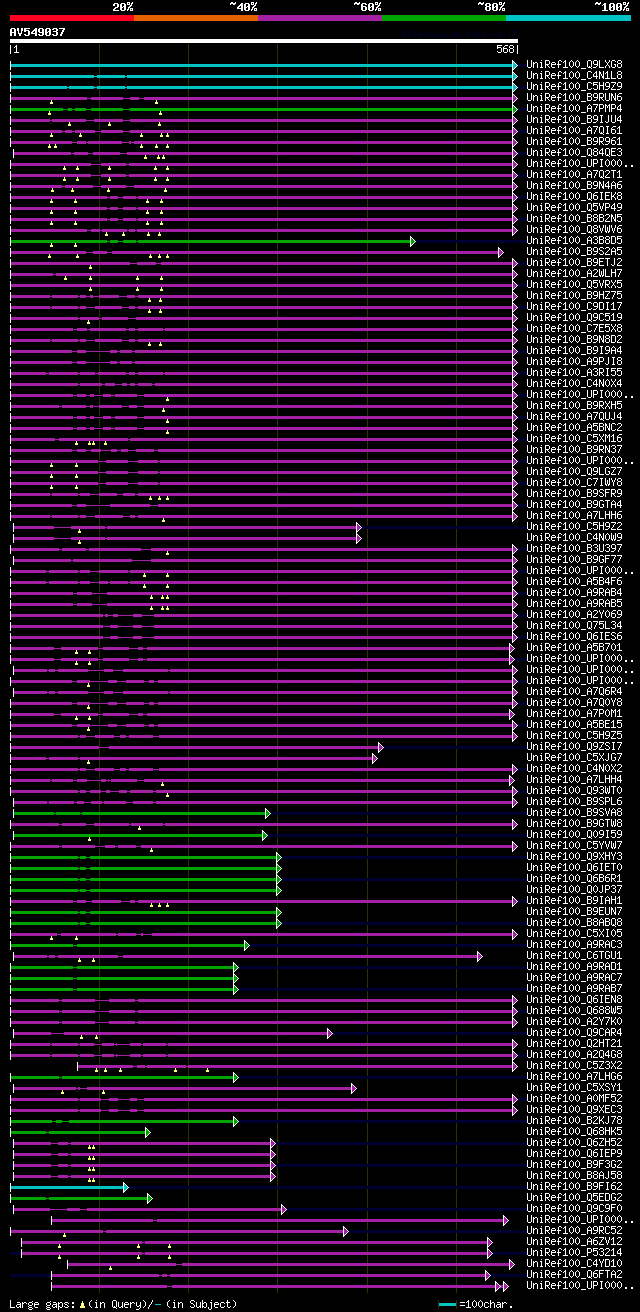Image resolution: width=640 pixels, height=1312 pixels.
Task: Click the label UniRef100_Q5VP49
Action: (x=574, y=207)
